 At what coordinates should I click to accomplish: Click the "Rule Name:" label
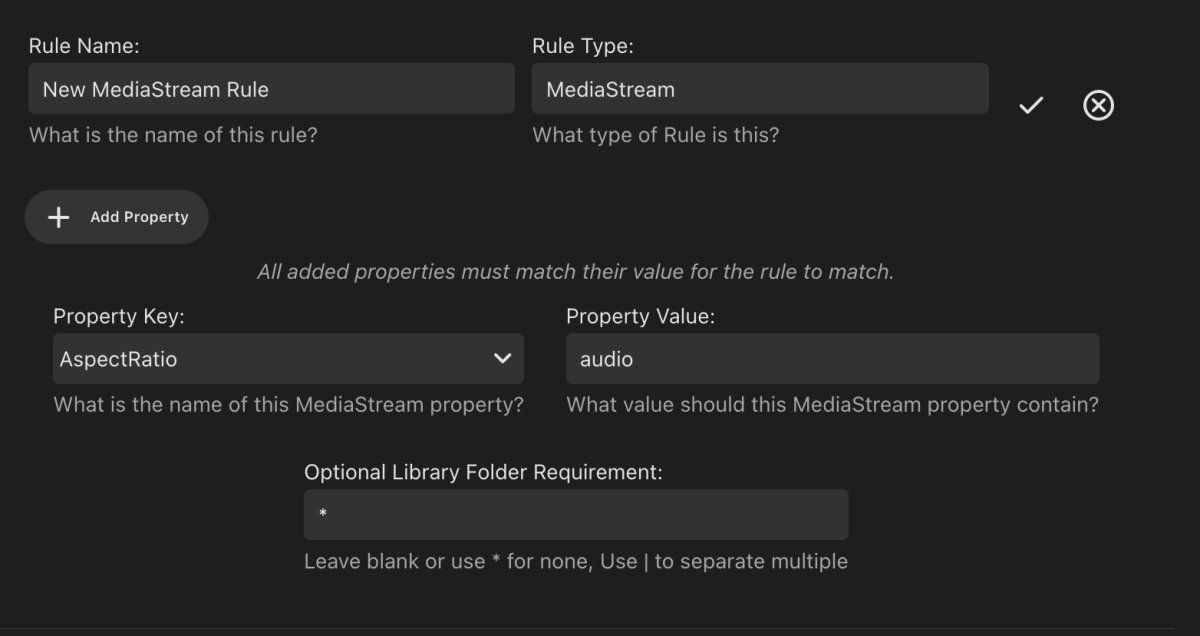tap(84, 46)
